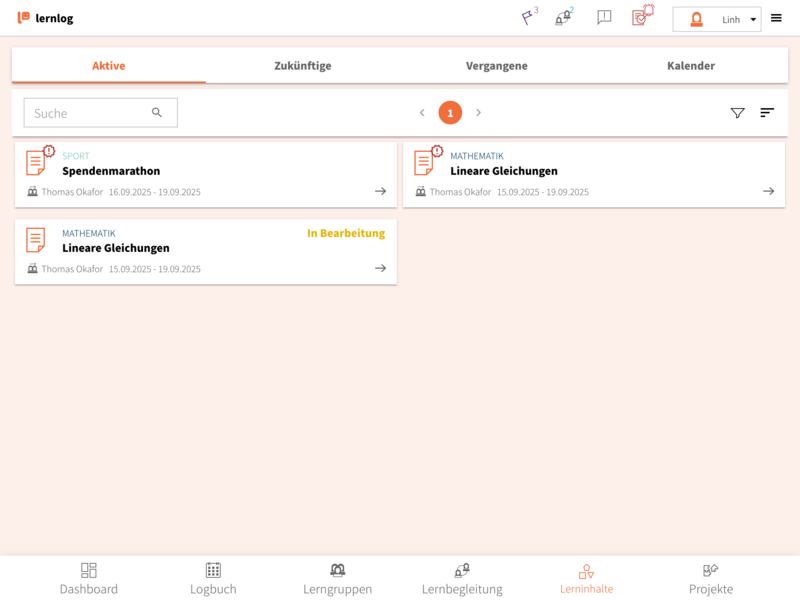Open the In Bearbeitung Lineare Gleichungen card

(205, 252)
